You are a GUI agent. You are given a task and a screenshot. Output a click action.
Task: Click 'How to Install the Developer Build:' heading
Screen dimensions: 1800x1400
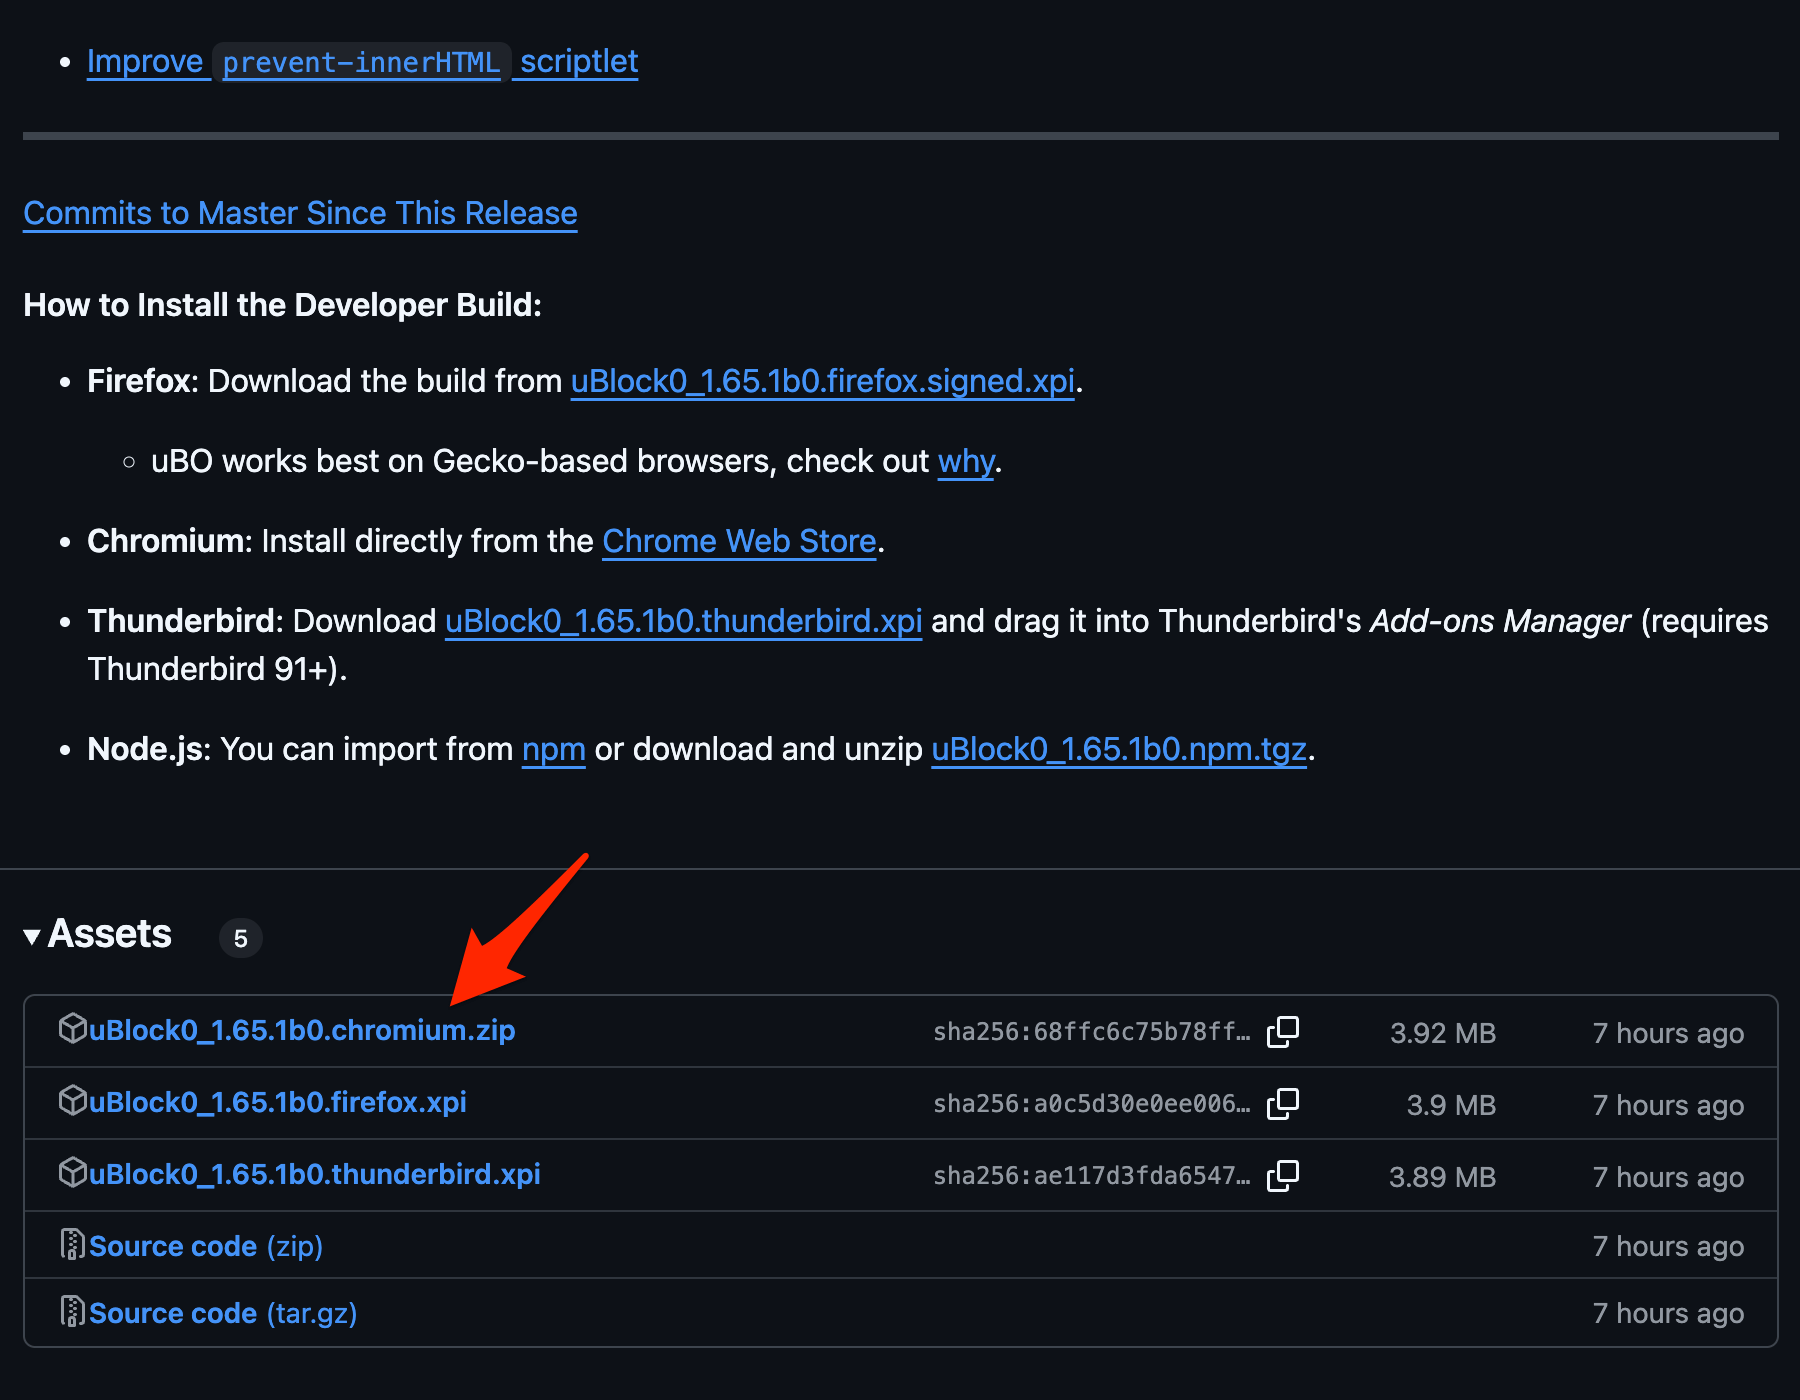pyautogui.click(x=282, y=305)
